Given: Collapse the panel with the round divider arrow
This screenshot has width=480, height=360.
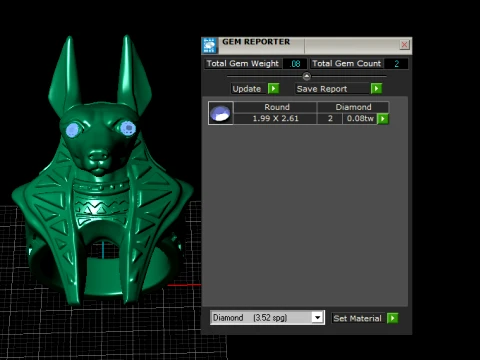Looking at the screenshot, I should [x=307, y=76].
